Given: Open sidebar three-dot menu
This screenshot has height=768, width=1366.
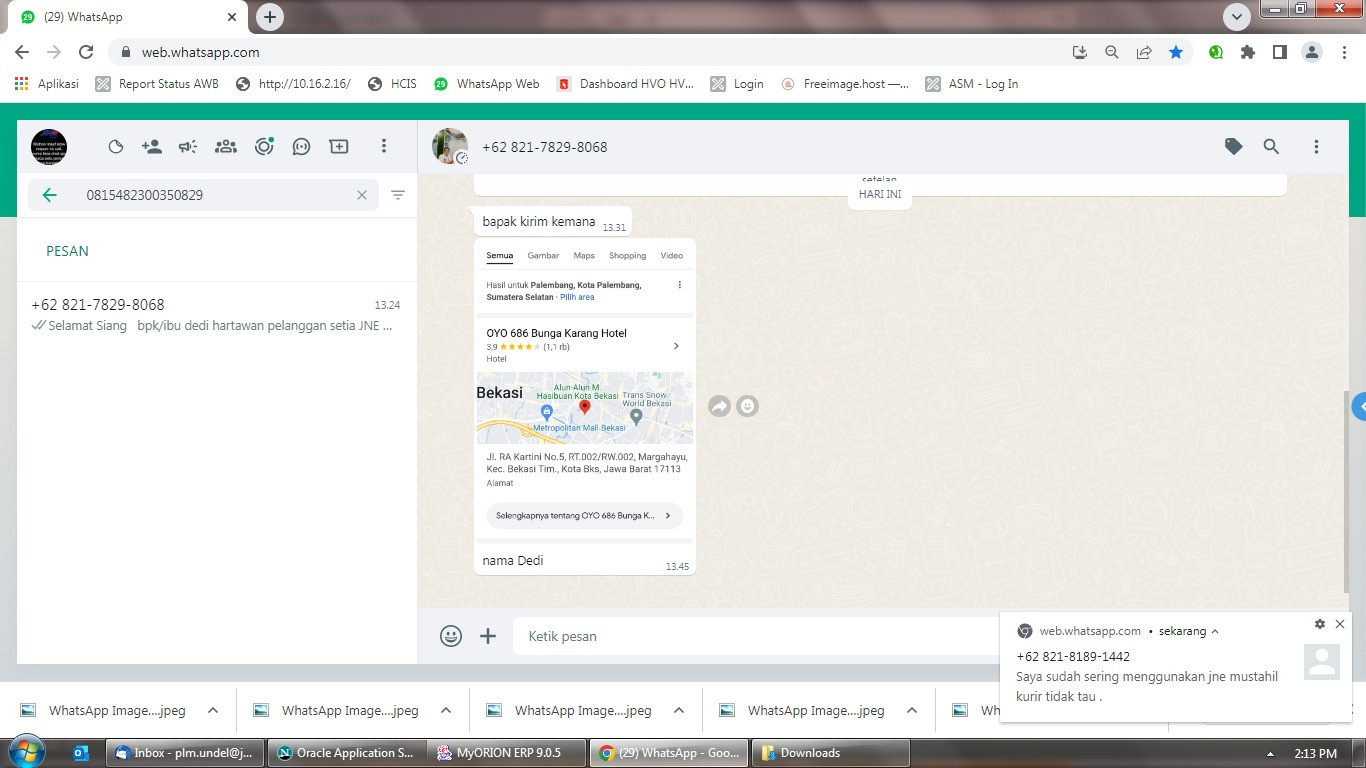Looking at the screenshot, I should [x=383, y=147].
